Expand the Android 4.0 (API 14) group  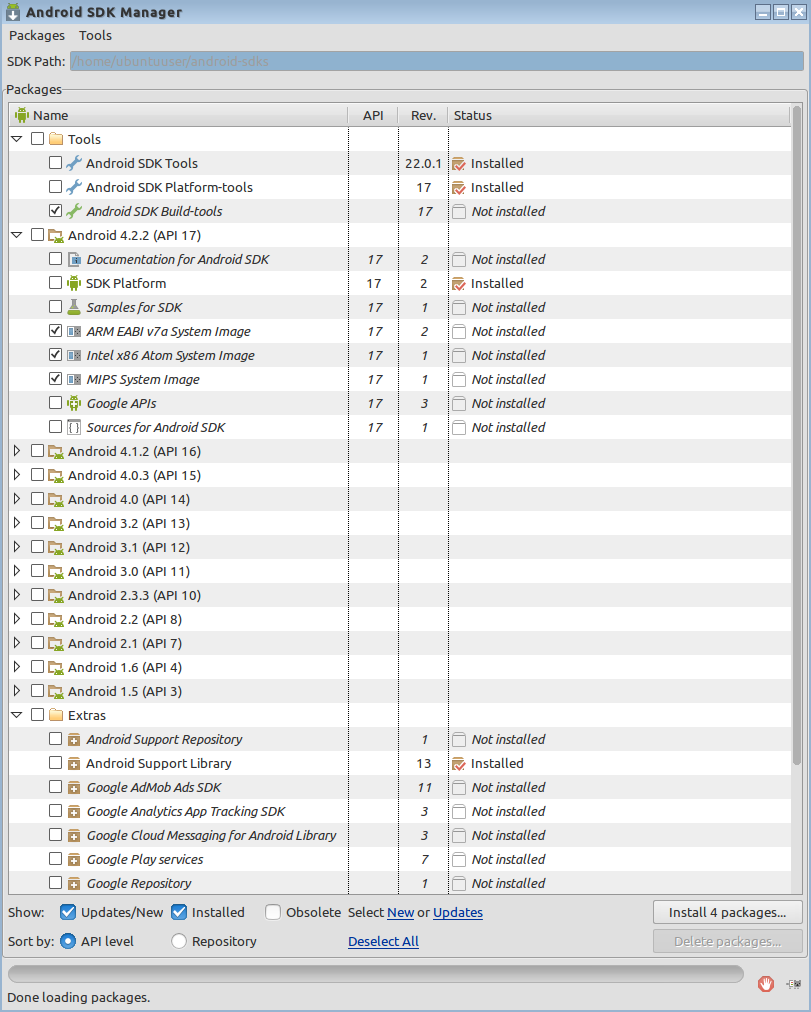pyautogui.click(x=17, y=499)
